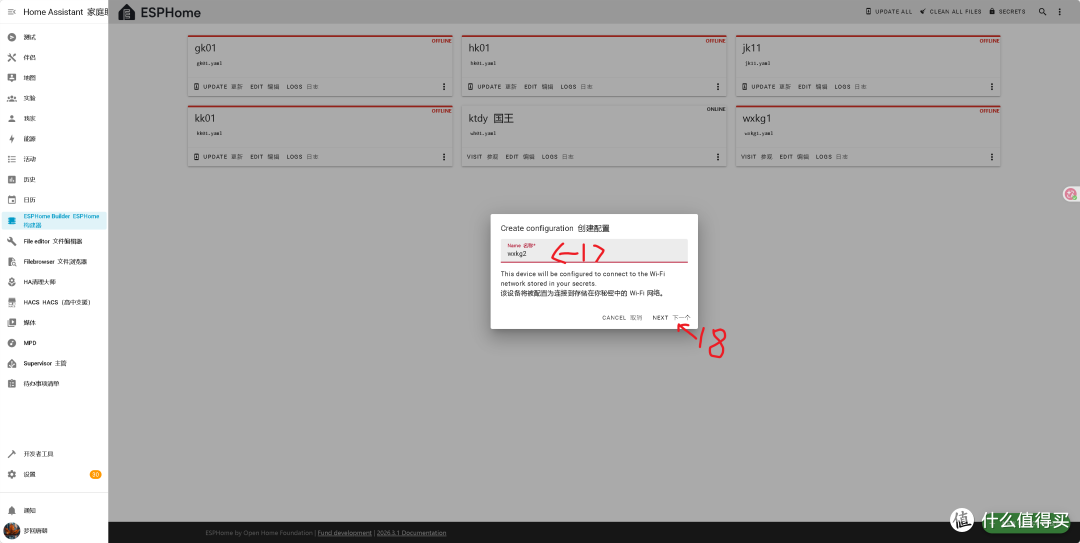The image size is (1080, 543).
Task: Open the activity list sidebar item
Action: pos(12,159)
